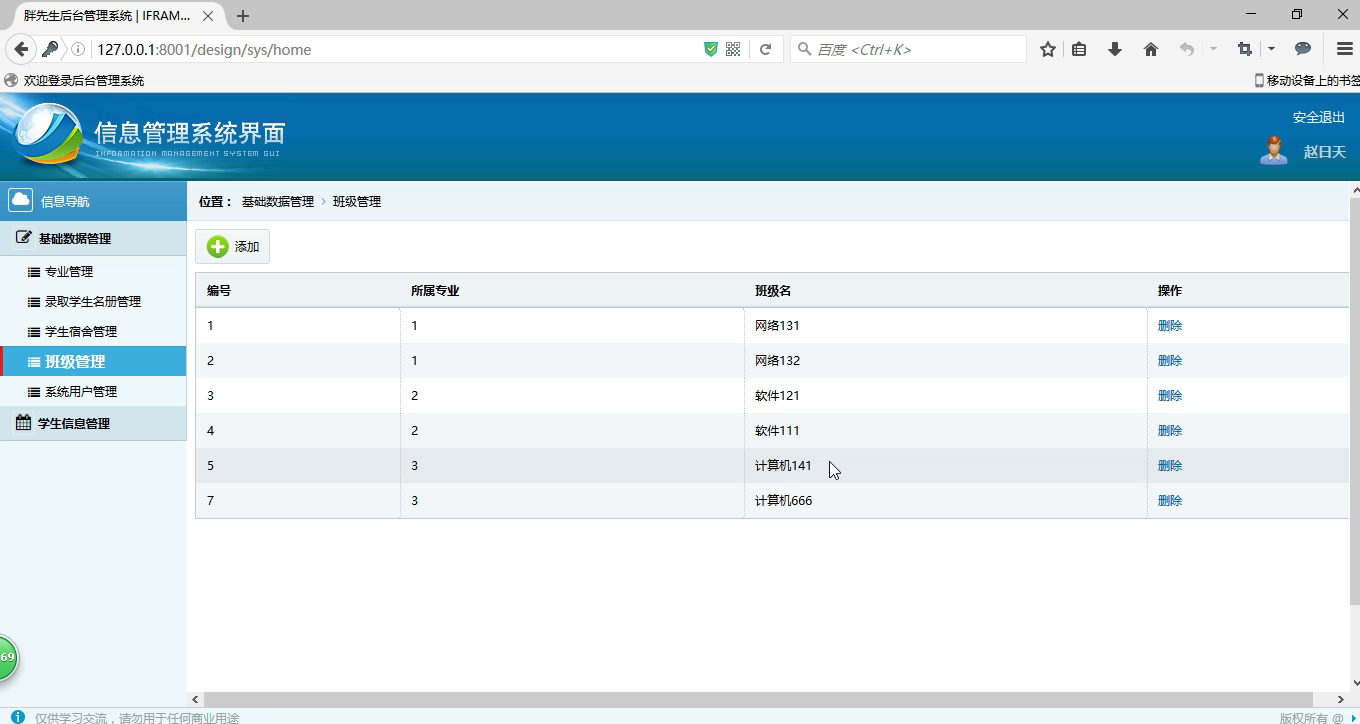1360x724 pixels.
Task: Click the 信息管理系统界面 header title
Action: click(190, 132)
